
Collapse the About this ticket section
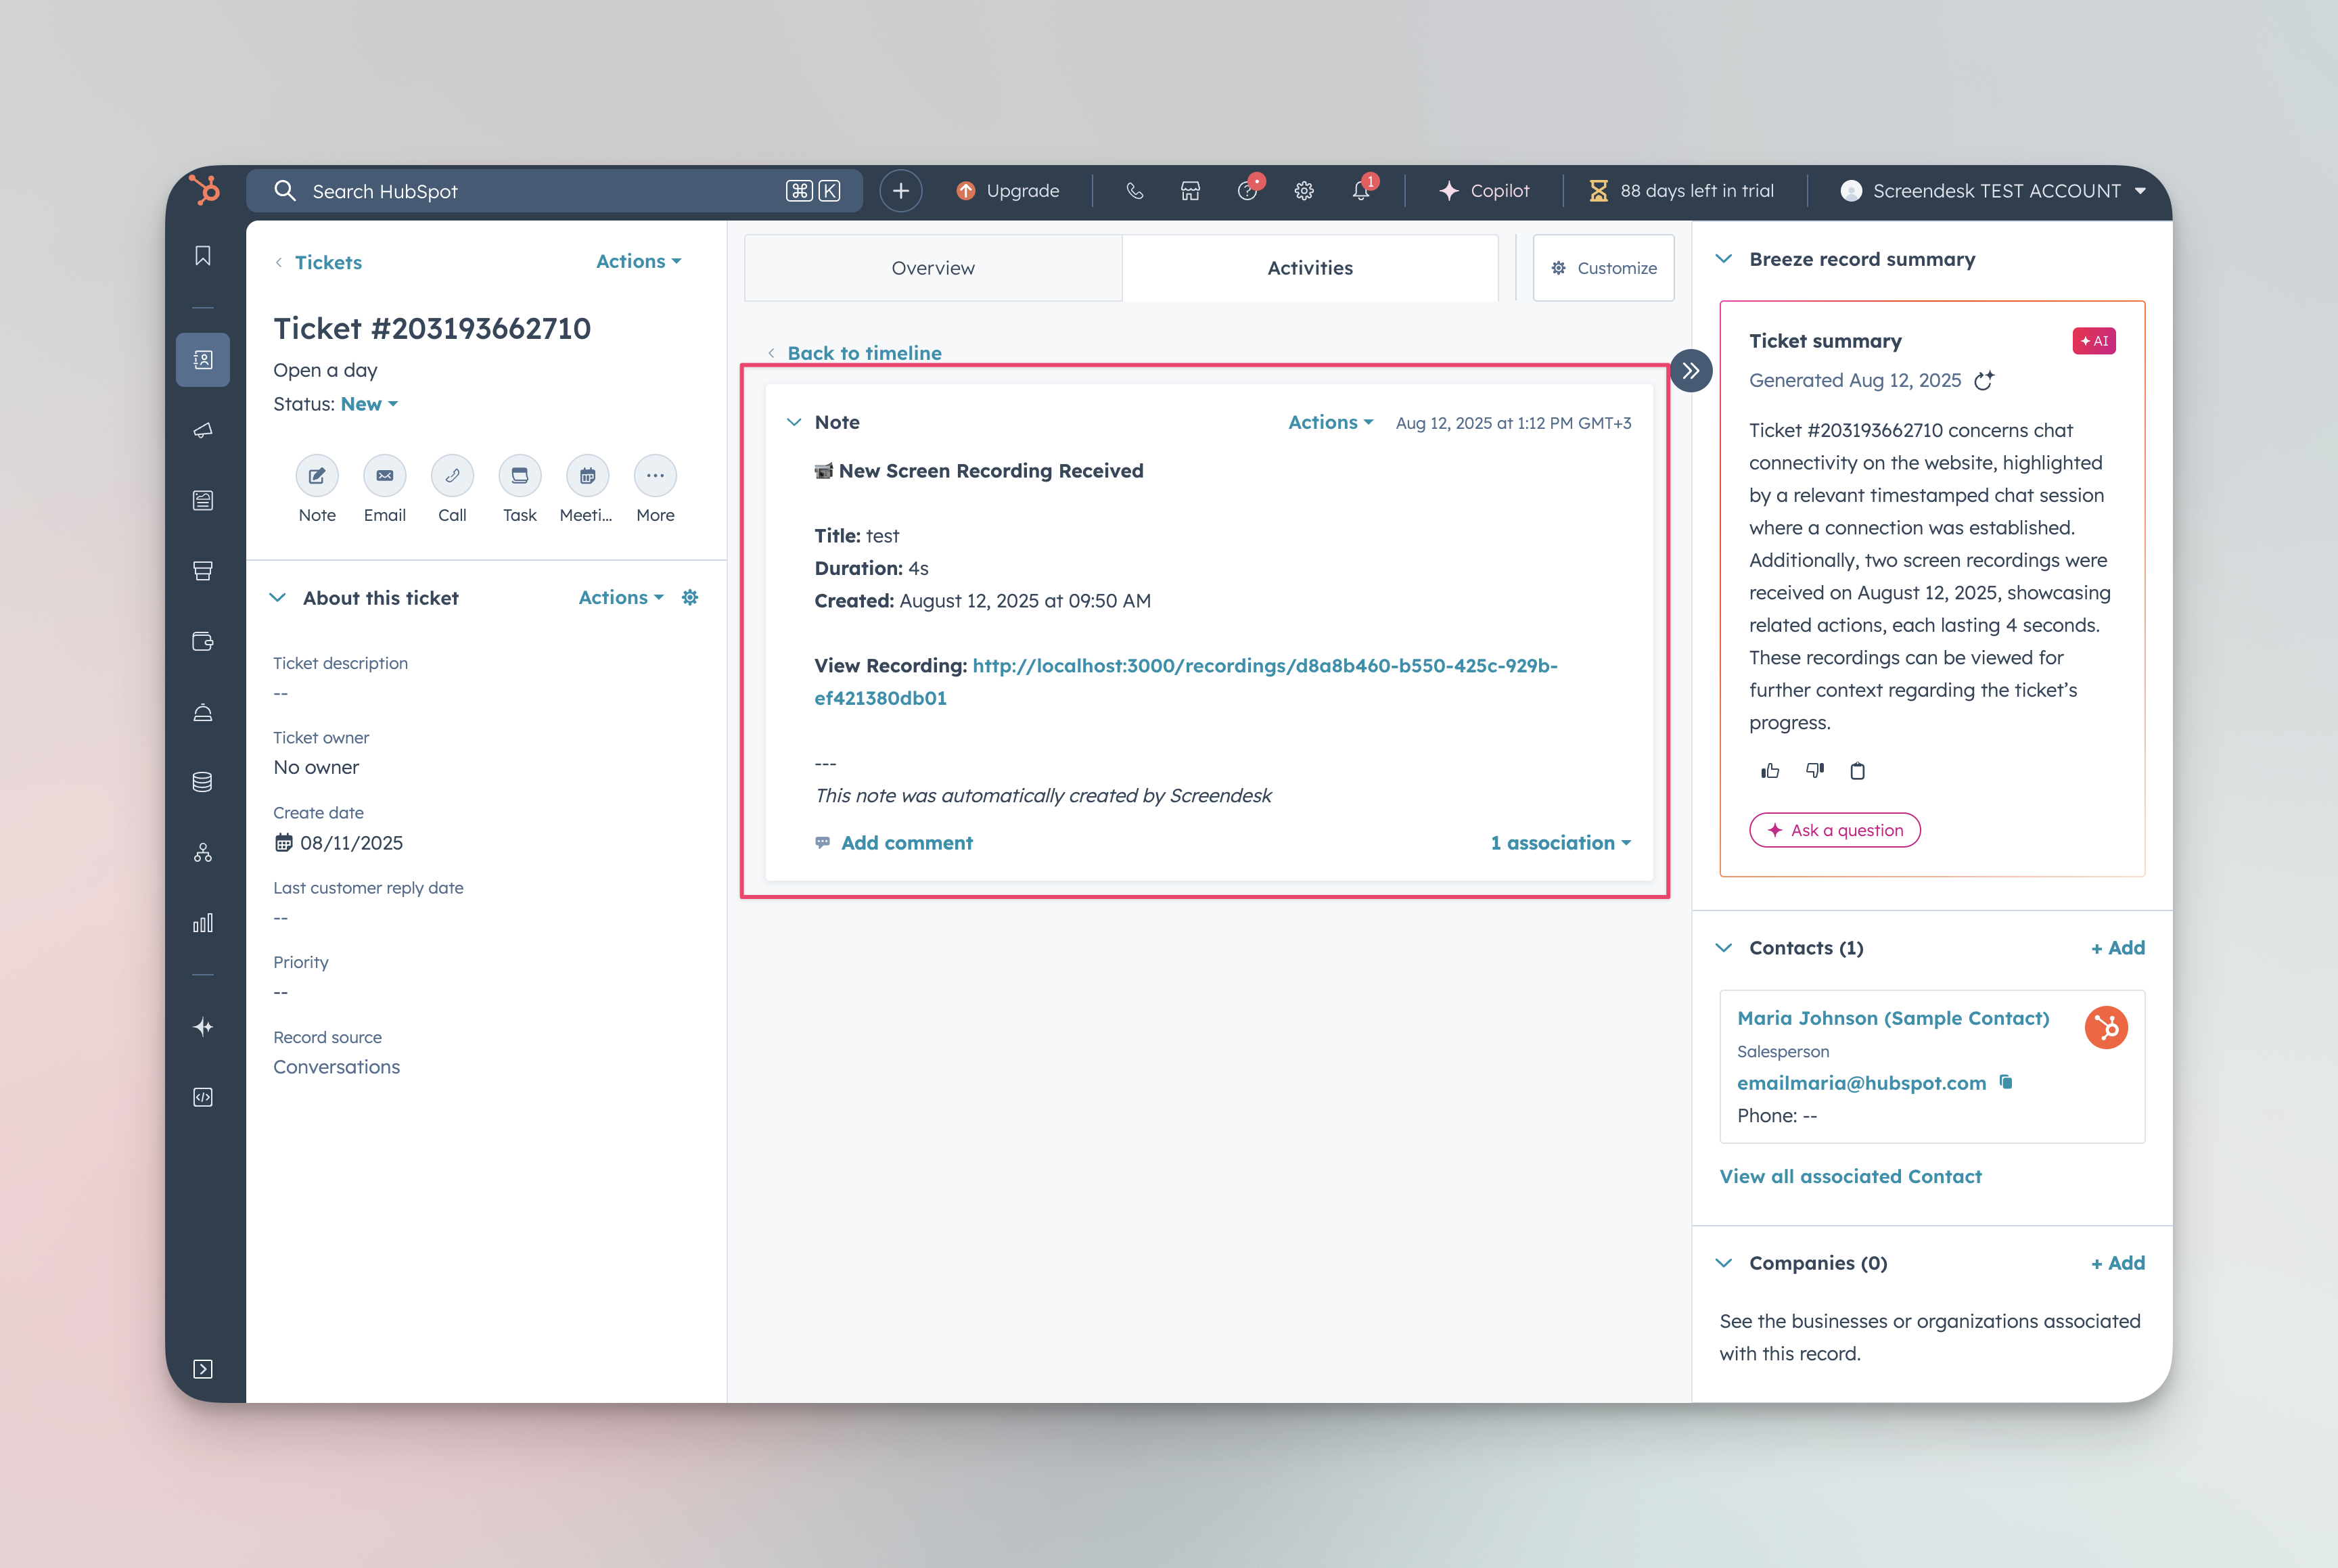click(278, 598)
